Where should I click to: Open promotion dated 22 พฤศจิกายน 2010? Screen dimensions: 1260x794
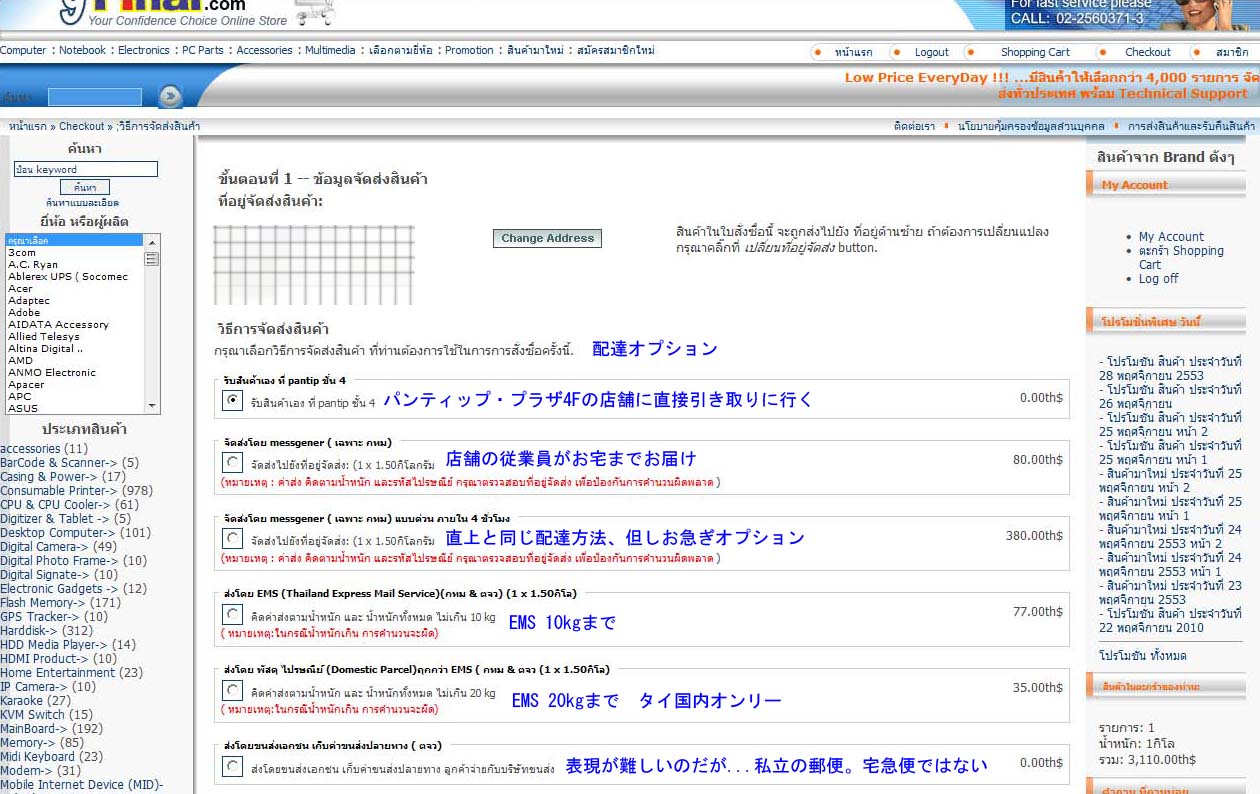(x=1170, y=621)
